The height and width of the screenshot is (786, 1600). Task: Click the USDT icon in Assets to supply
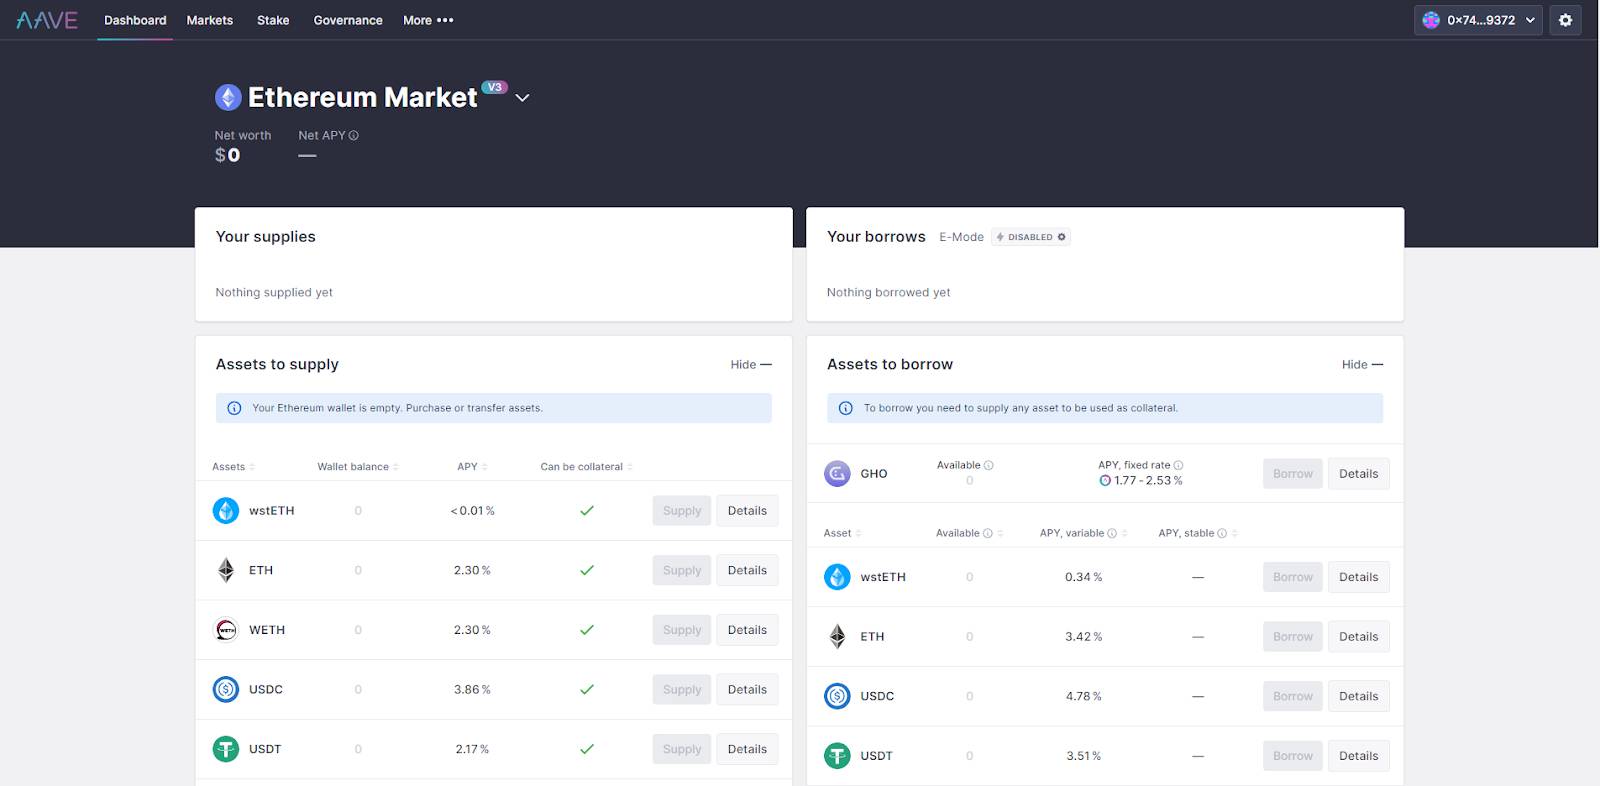coord(226,749)
